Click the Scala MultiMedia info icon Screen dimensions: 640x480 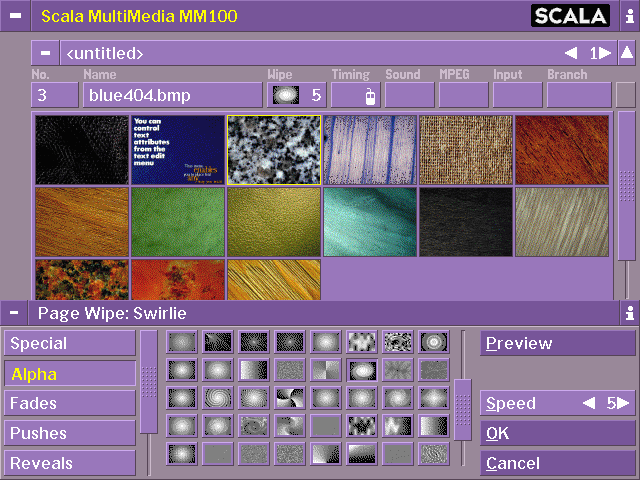click(x=629, y=16)
